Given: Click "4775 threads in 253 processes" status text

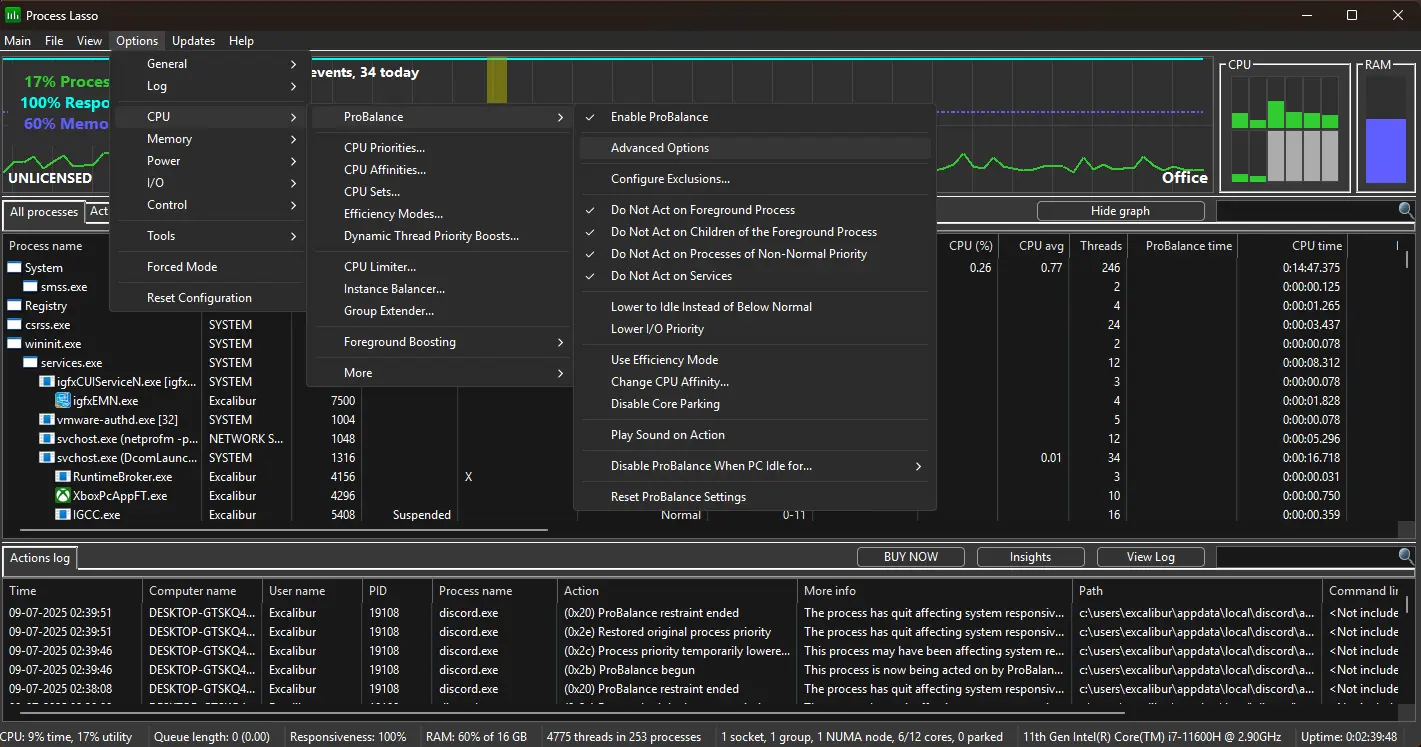Looking at the screenshot, I should [624, 737].
